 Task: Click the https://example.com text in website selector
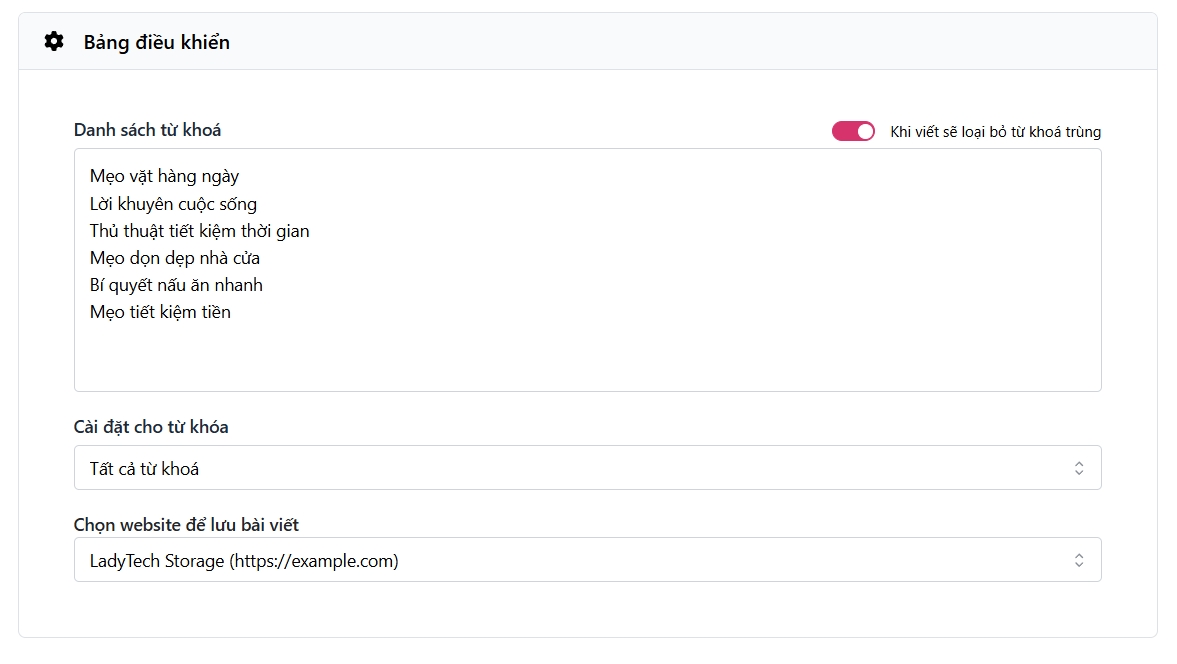pos(314,561)
